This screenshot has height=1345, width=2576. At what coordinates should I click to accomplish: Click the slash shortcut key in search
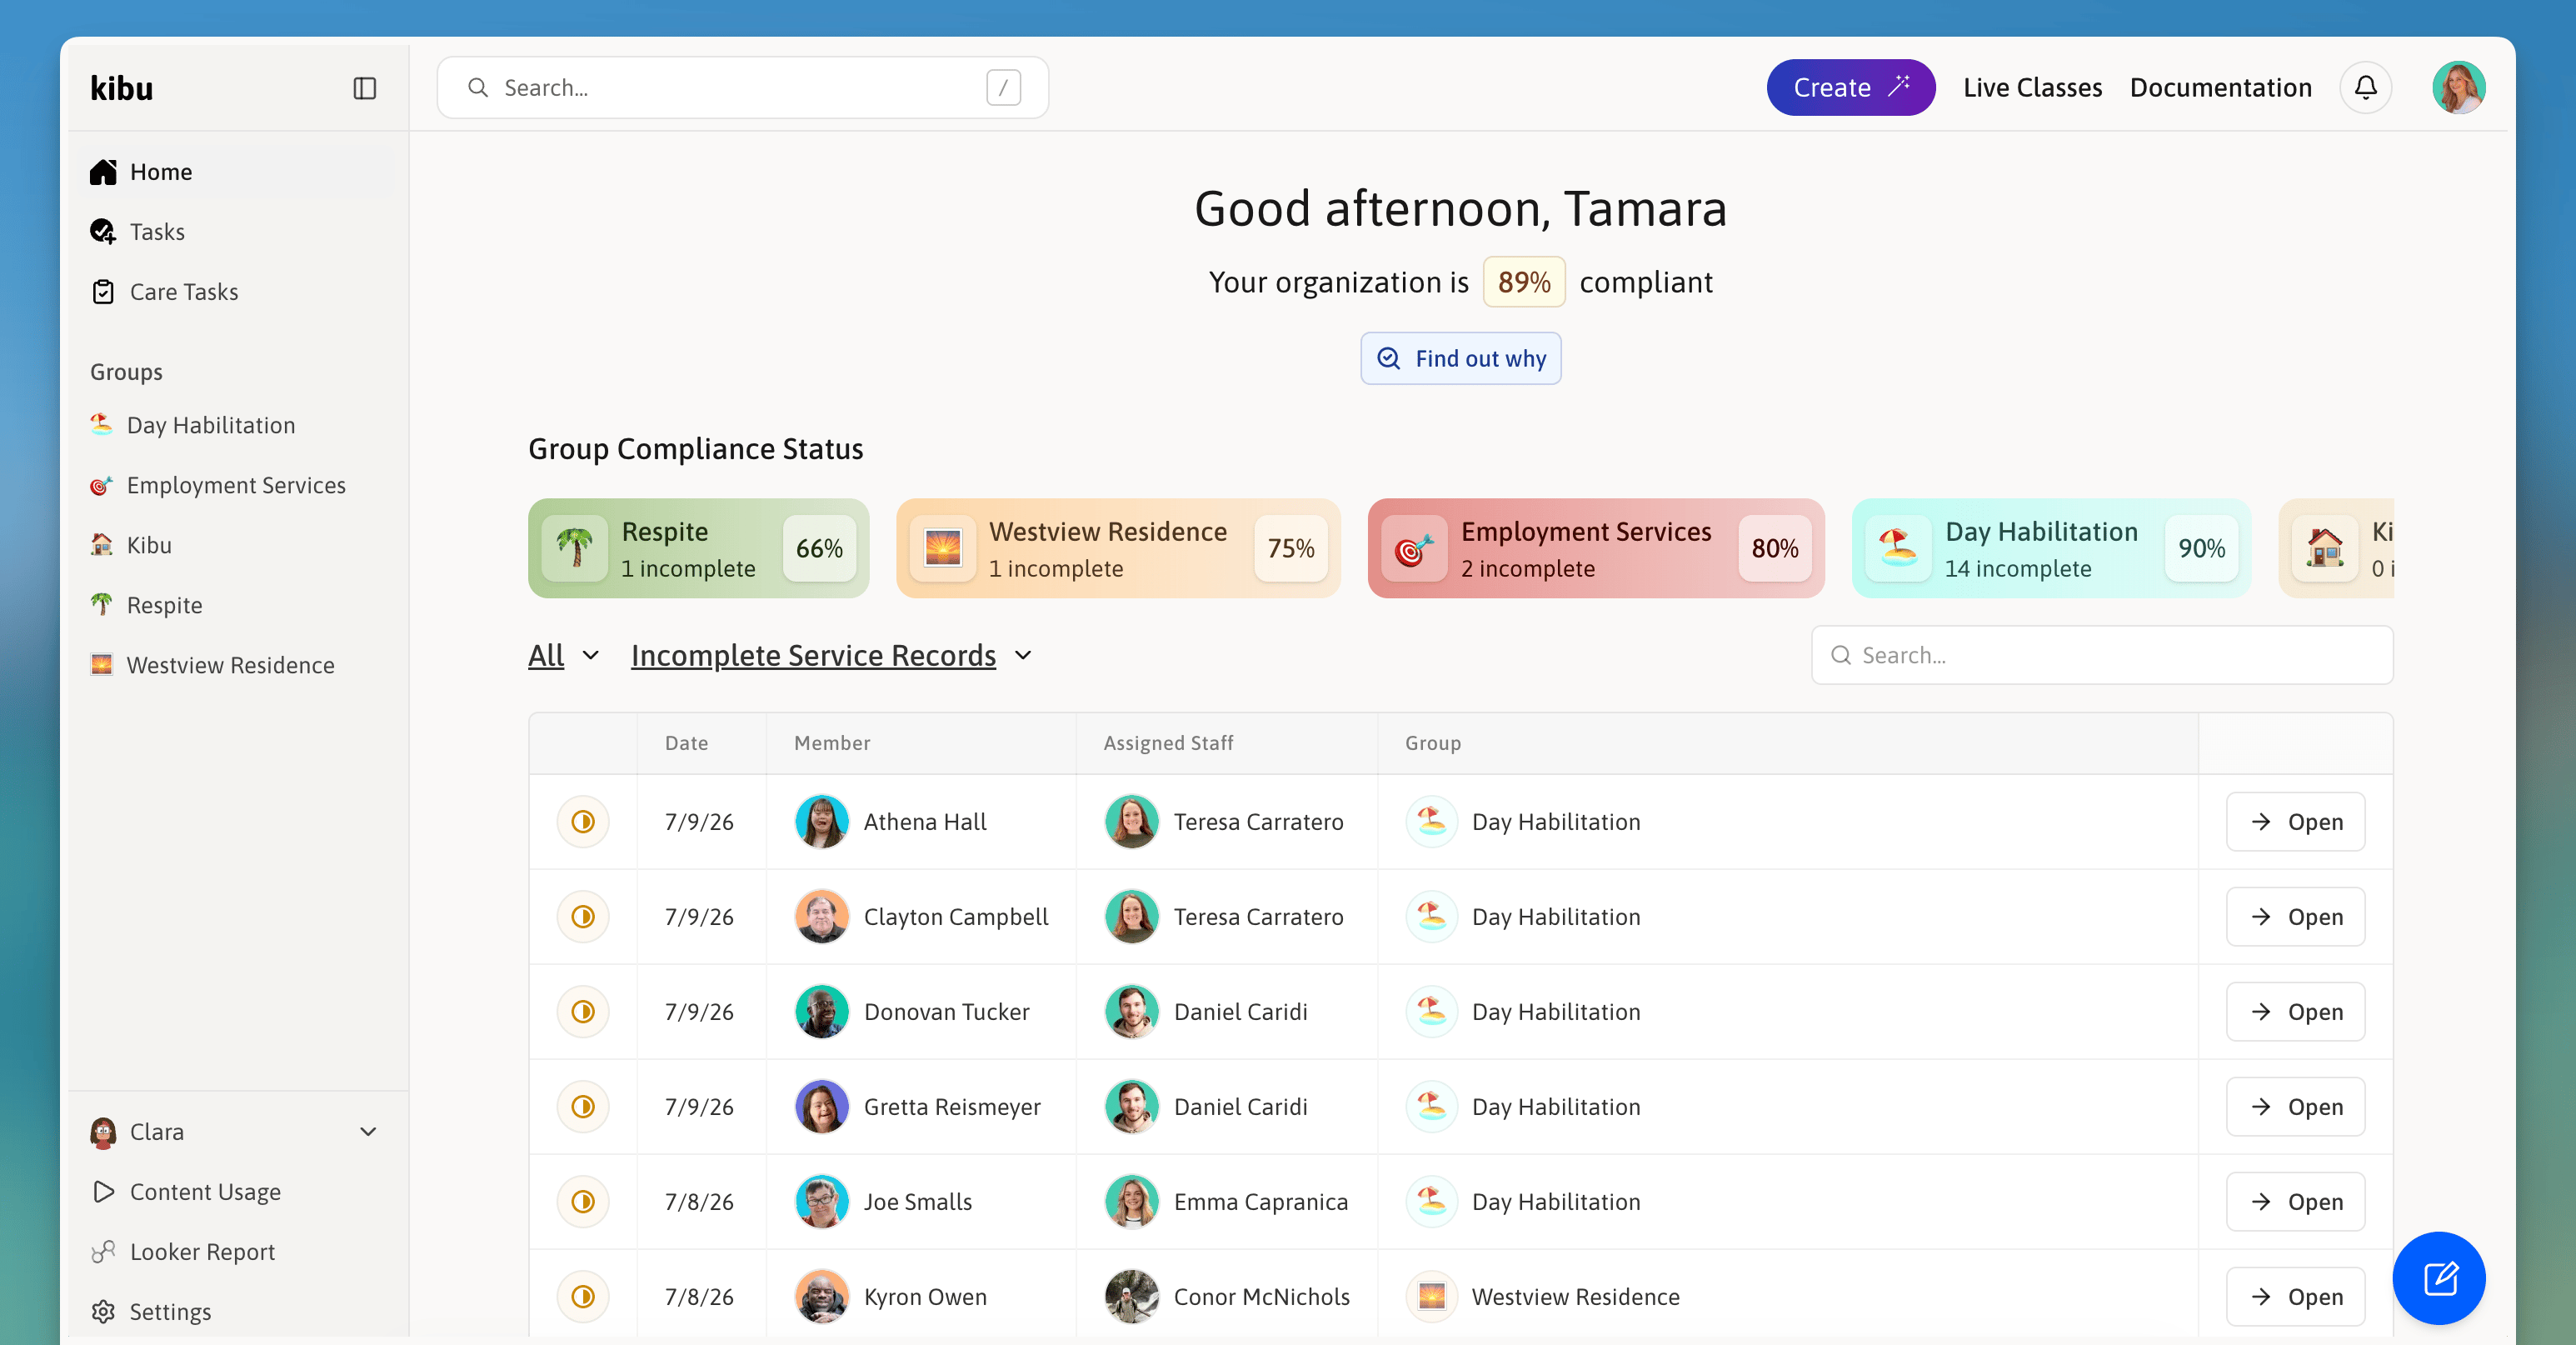point(1003,88)
